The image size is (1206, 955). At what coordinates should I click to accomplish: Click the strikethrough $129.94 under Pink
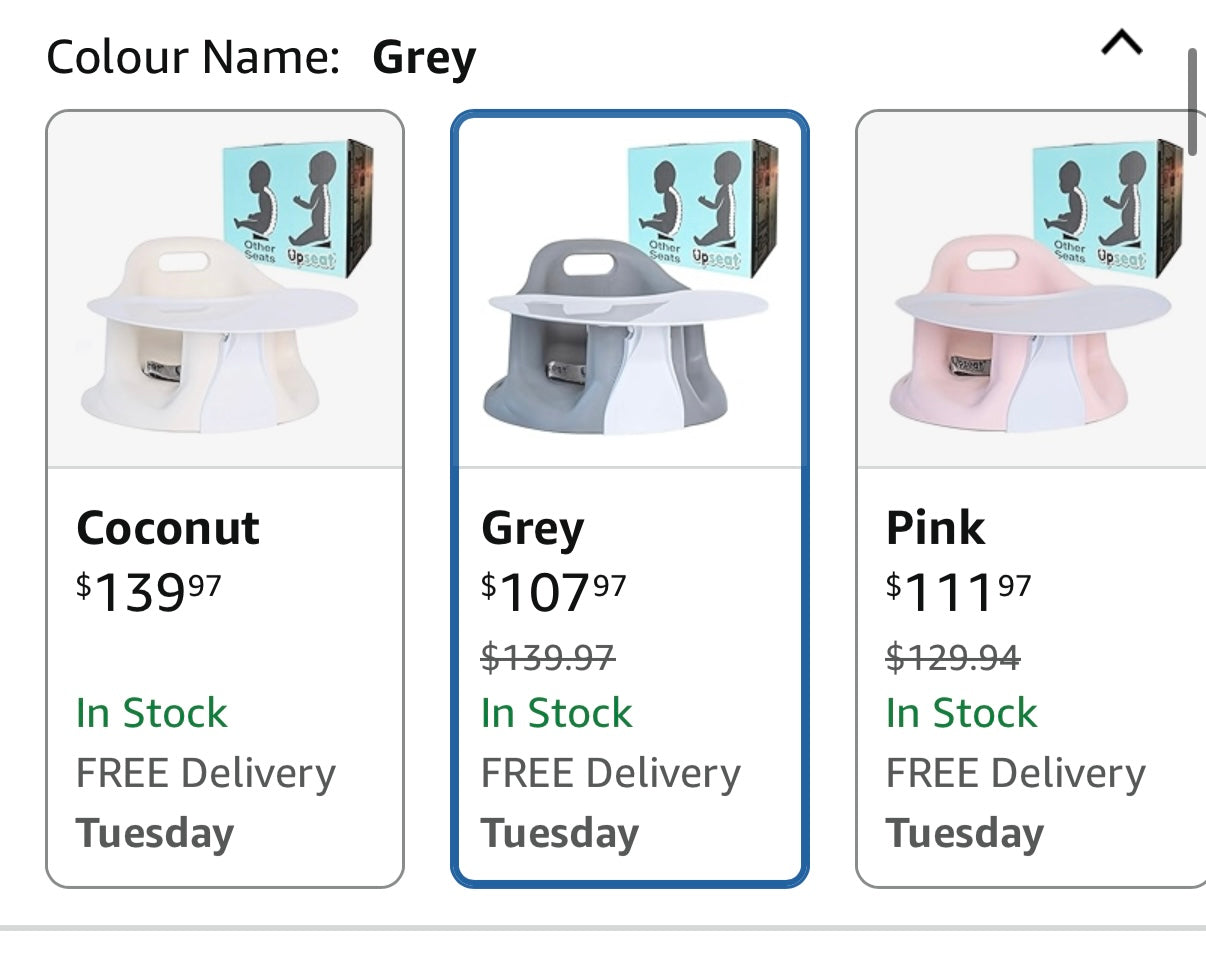[x=953, y=658]
